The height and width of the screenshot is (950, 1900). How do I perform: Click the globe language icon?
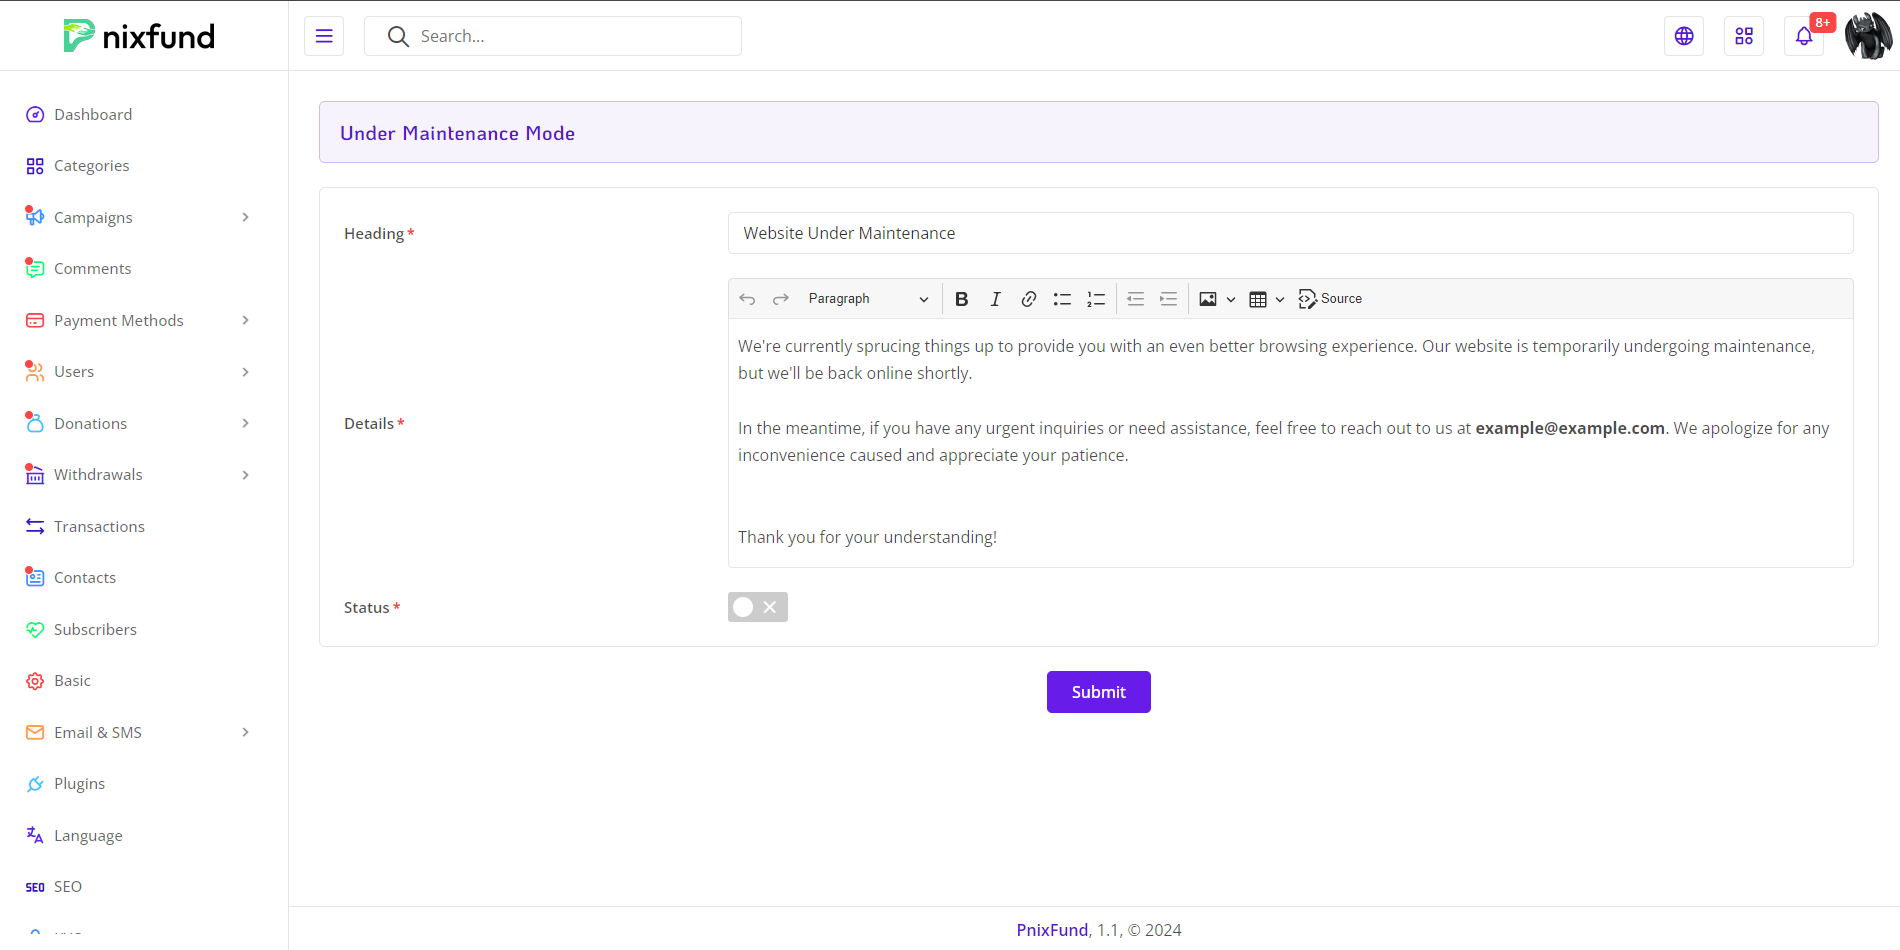tap(1684, 37)
